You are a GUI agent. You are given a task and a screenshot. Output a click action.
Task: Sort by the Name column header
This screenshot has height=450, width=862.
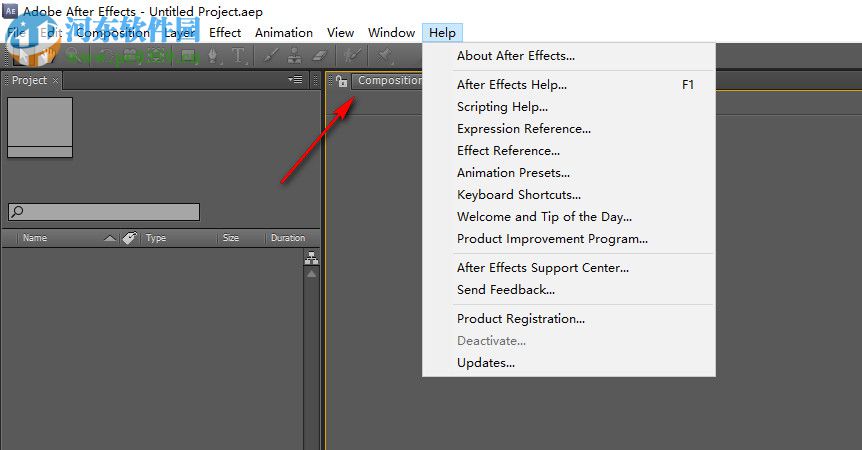[35, 238]
